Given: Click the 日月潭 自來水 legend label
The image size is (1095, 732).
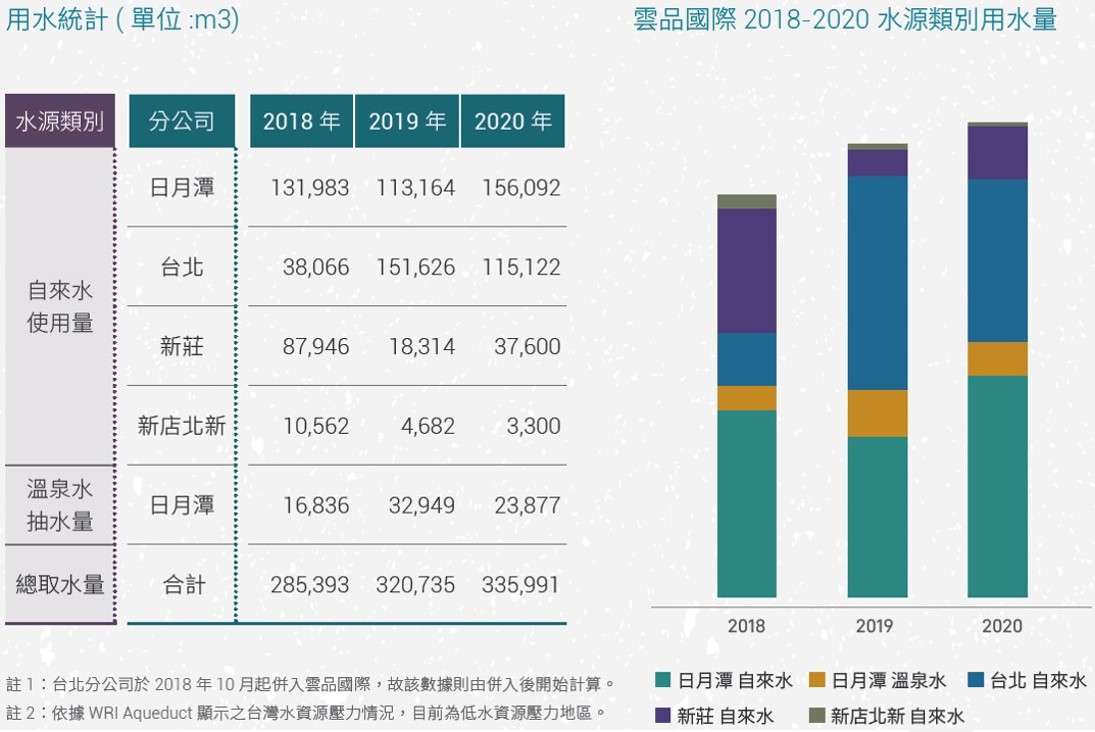Looking at the screenshot, I should coord(735,680).
